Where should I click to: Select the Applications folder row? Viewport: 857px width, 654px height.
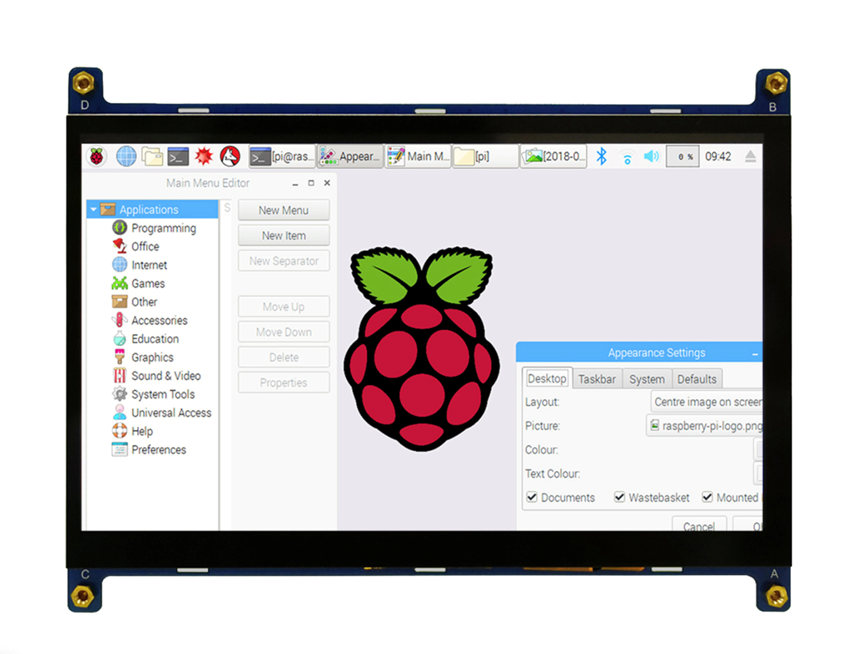152,210
